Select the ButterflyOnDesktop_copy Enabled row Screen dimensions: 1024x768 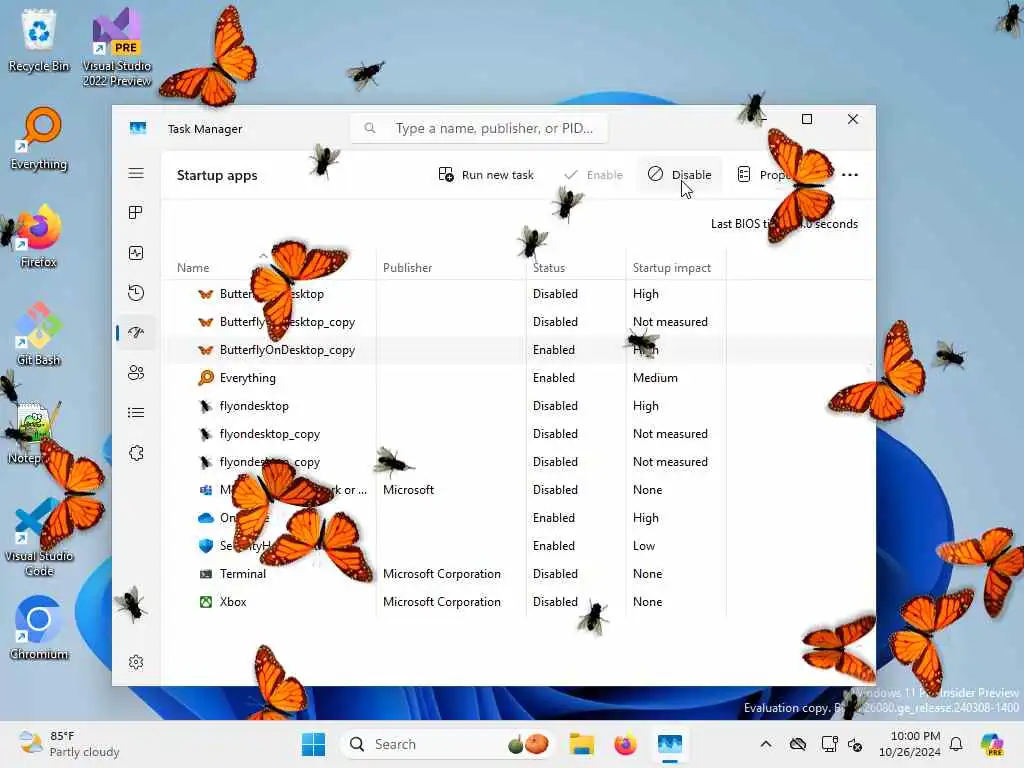519,350
